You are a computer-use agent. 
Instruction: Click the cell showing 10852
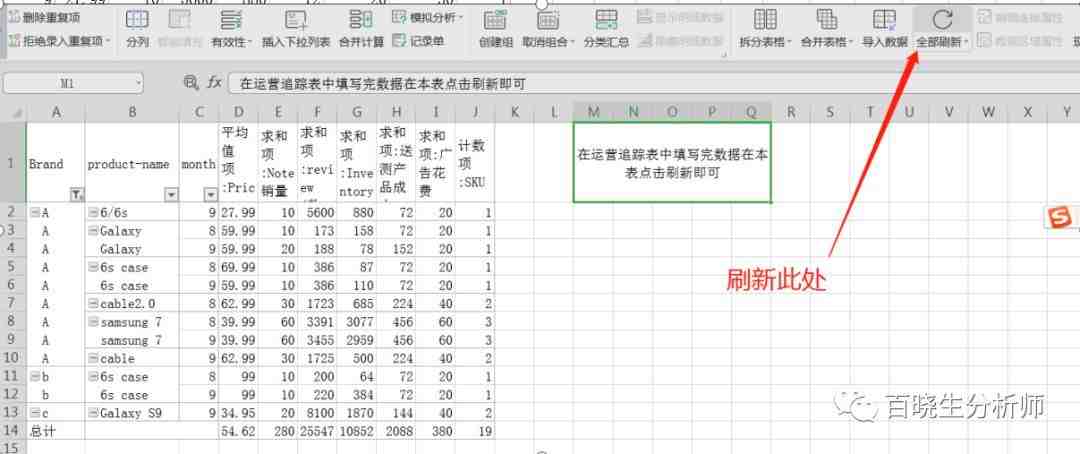pyautogui.click(x=356, y=431)
